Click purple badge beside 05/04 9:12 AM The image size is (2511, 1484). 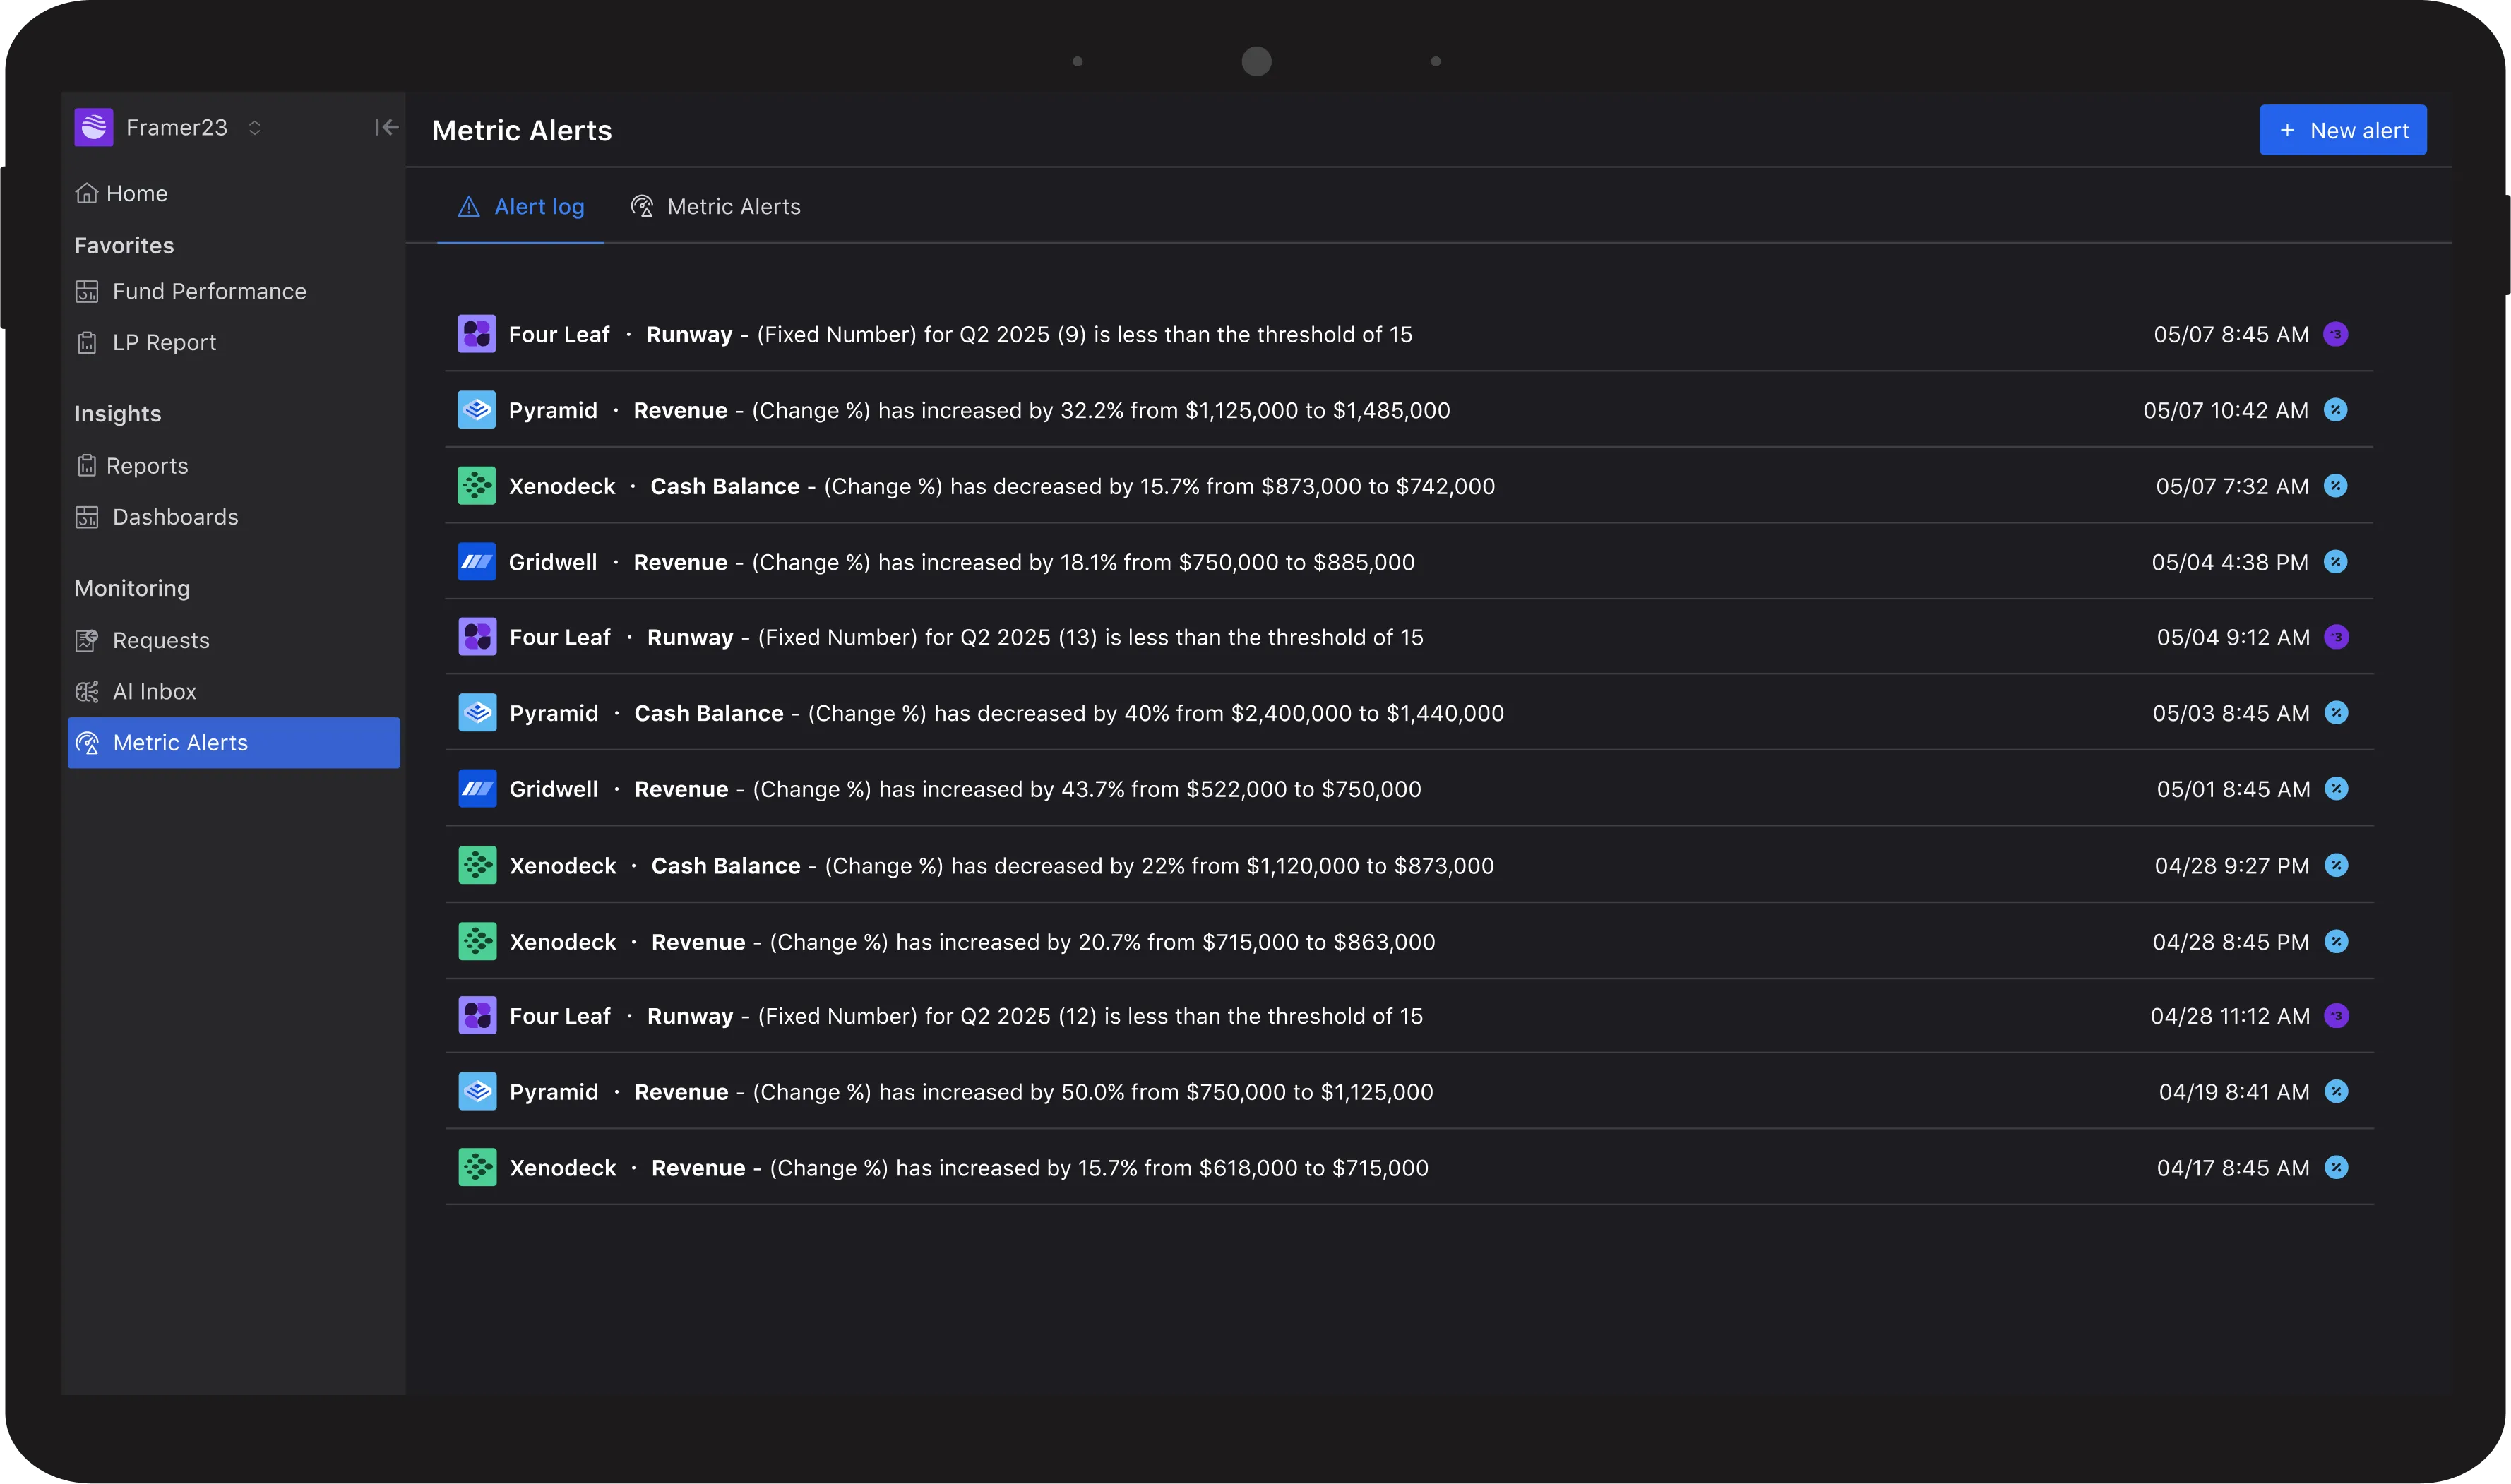tap(2336, 637)
